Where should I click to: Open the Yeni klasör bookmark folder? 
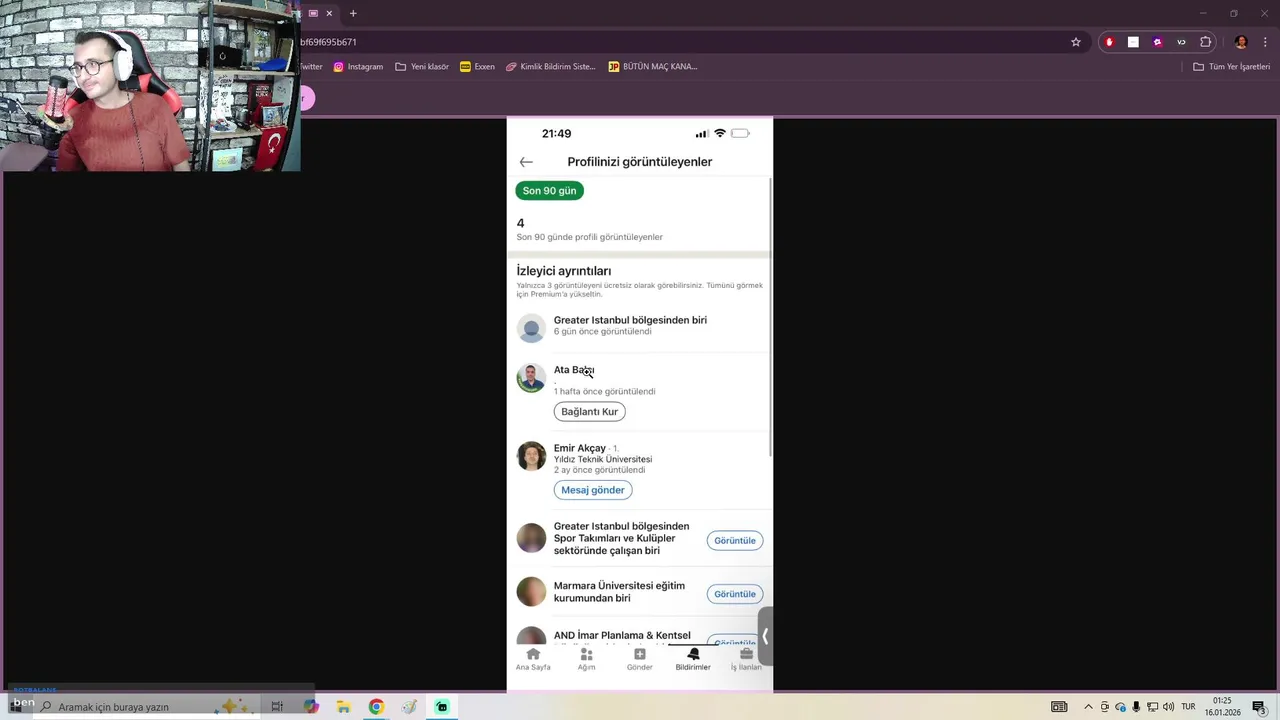tap(422, 67)
